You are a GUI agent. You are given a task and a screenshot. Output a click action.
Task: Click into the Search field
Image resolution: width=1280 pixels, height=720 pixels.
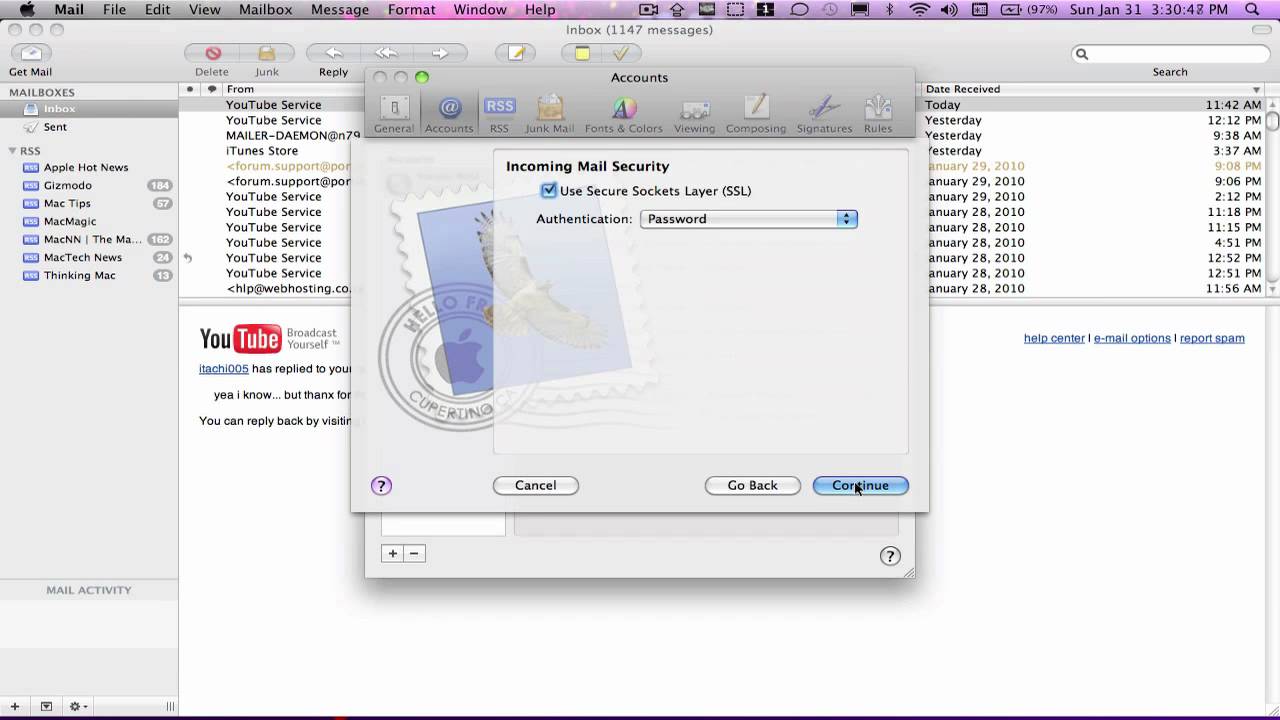pyautogui.click(x=1170, y=54)
